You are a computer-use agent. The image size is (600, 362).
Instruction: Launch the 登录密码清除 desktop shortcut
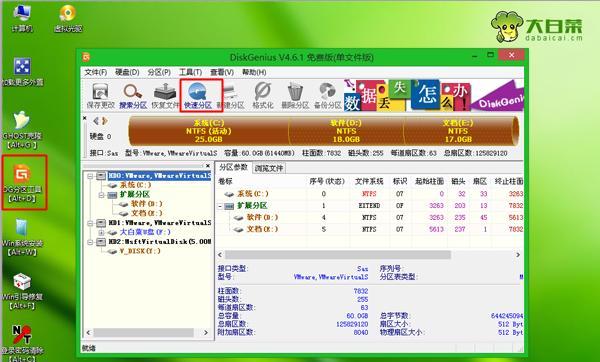(22, 344)
